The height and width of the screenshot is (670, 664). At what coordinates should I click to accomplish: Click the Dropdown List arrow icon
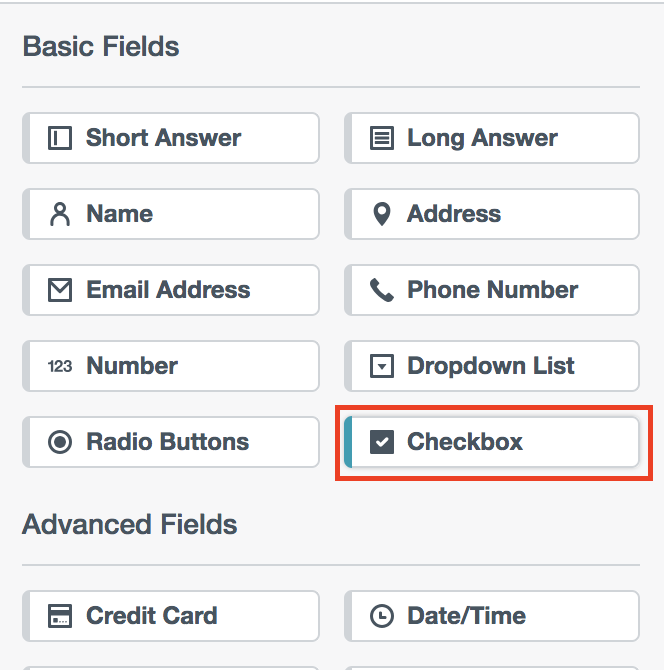point(381,366)
